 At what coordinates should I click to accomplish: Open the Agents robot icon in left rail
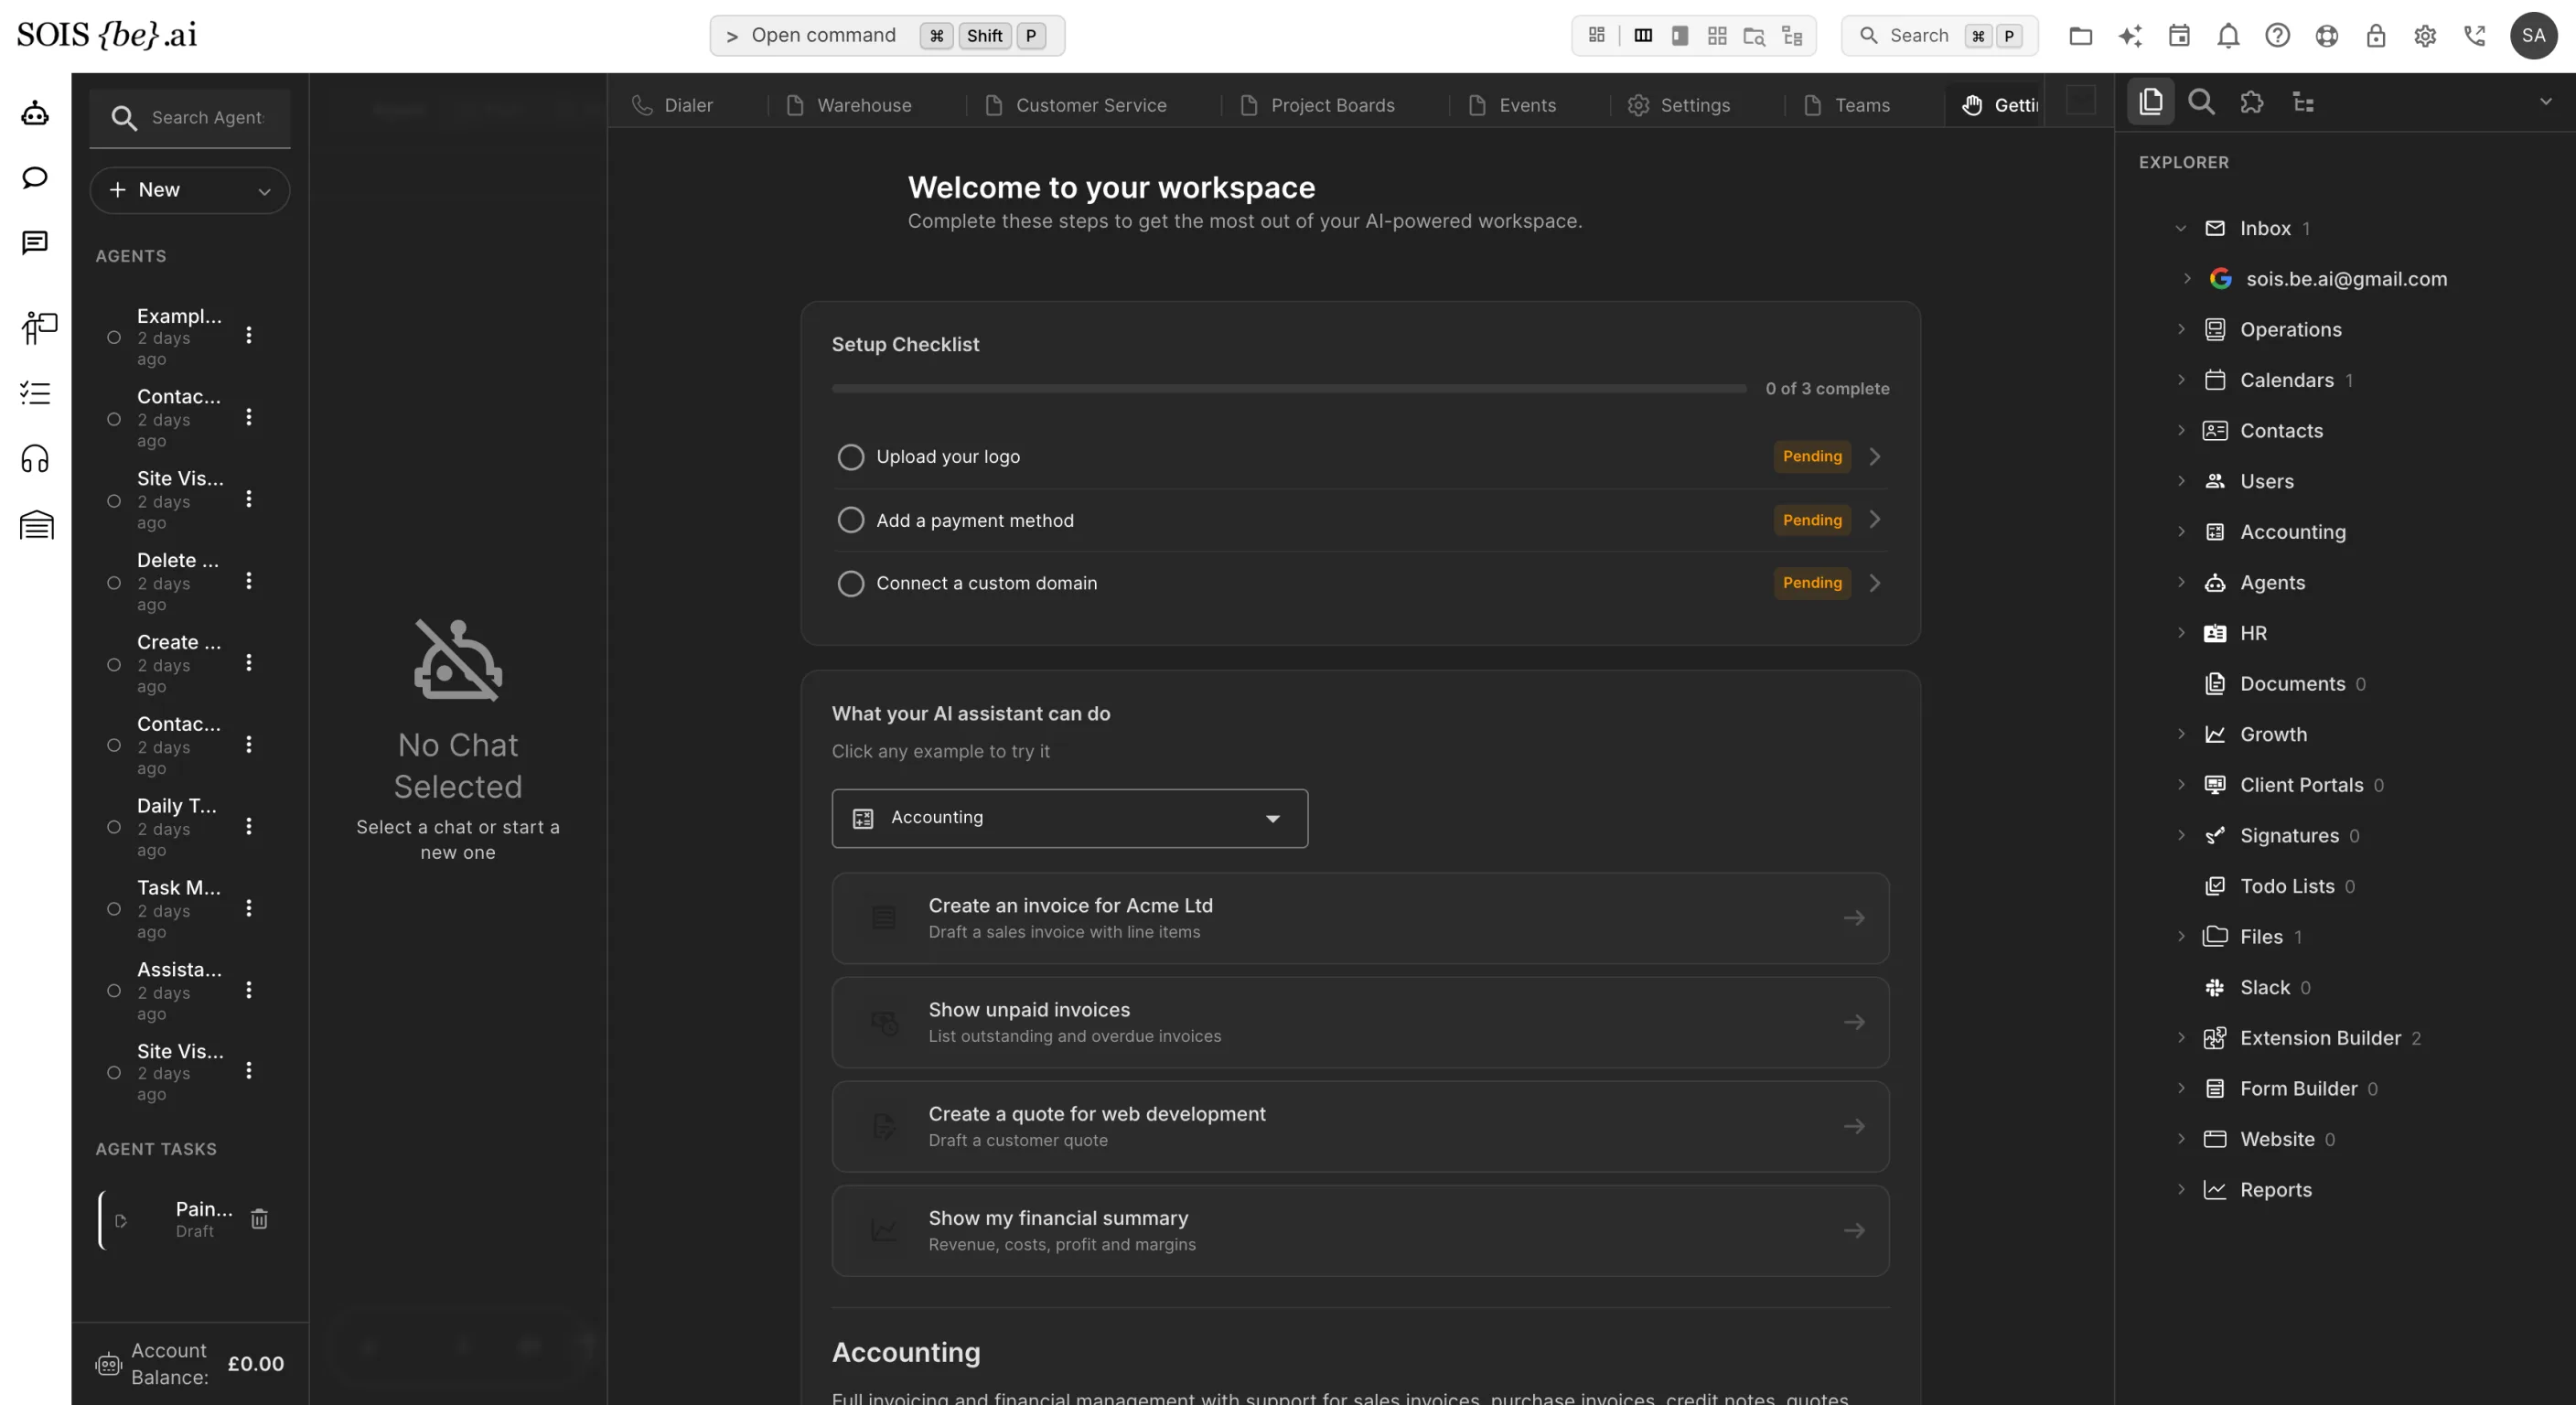point(35,113)
